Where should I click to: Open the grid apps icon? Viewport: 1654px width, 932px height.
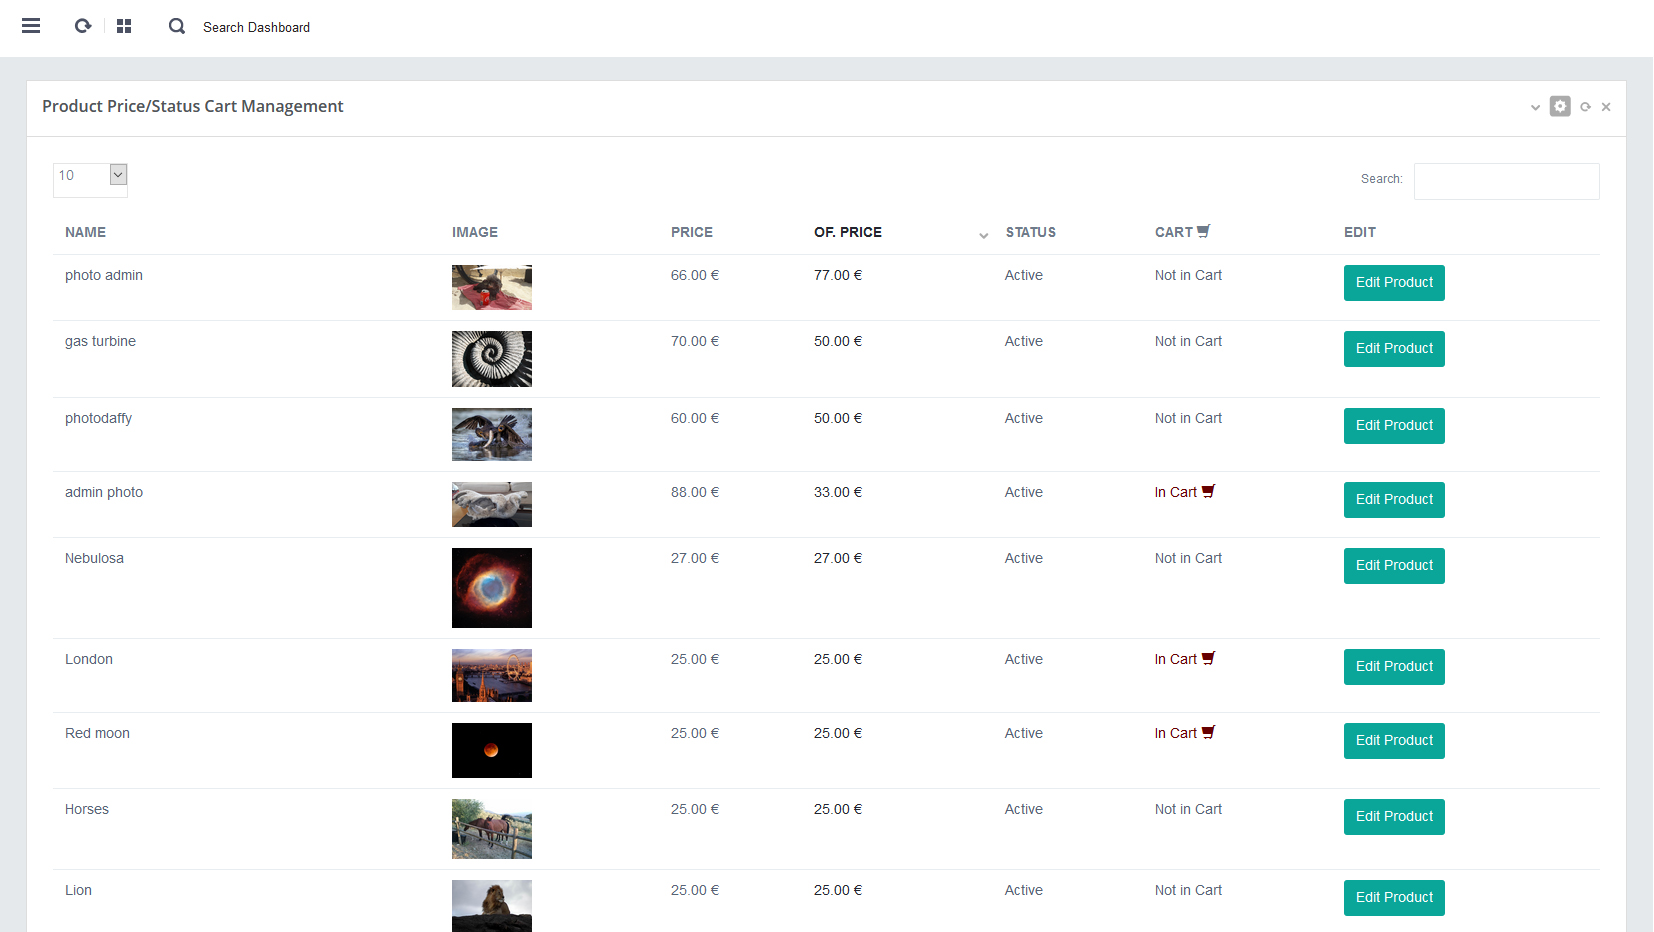[x=124, y=26]
